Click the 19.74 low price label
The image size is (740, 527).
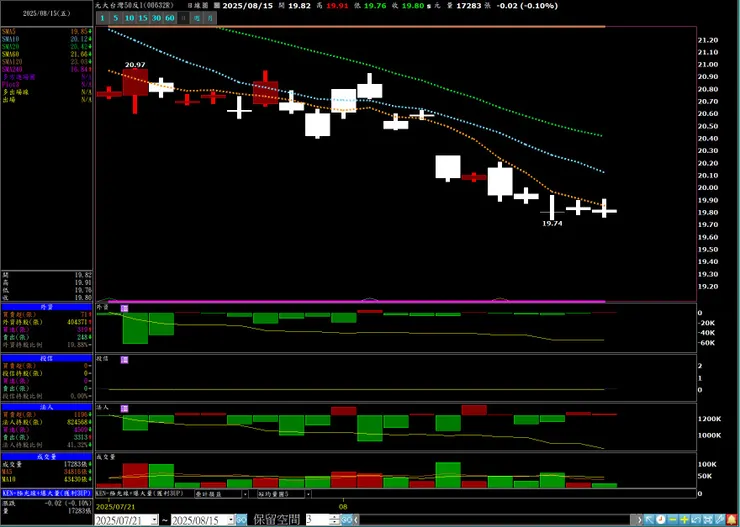(553, 224)
